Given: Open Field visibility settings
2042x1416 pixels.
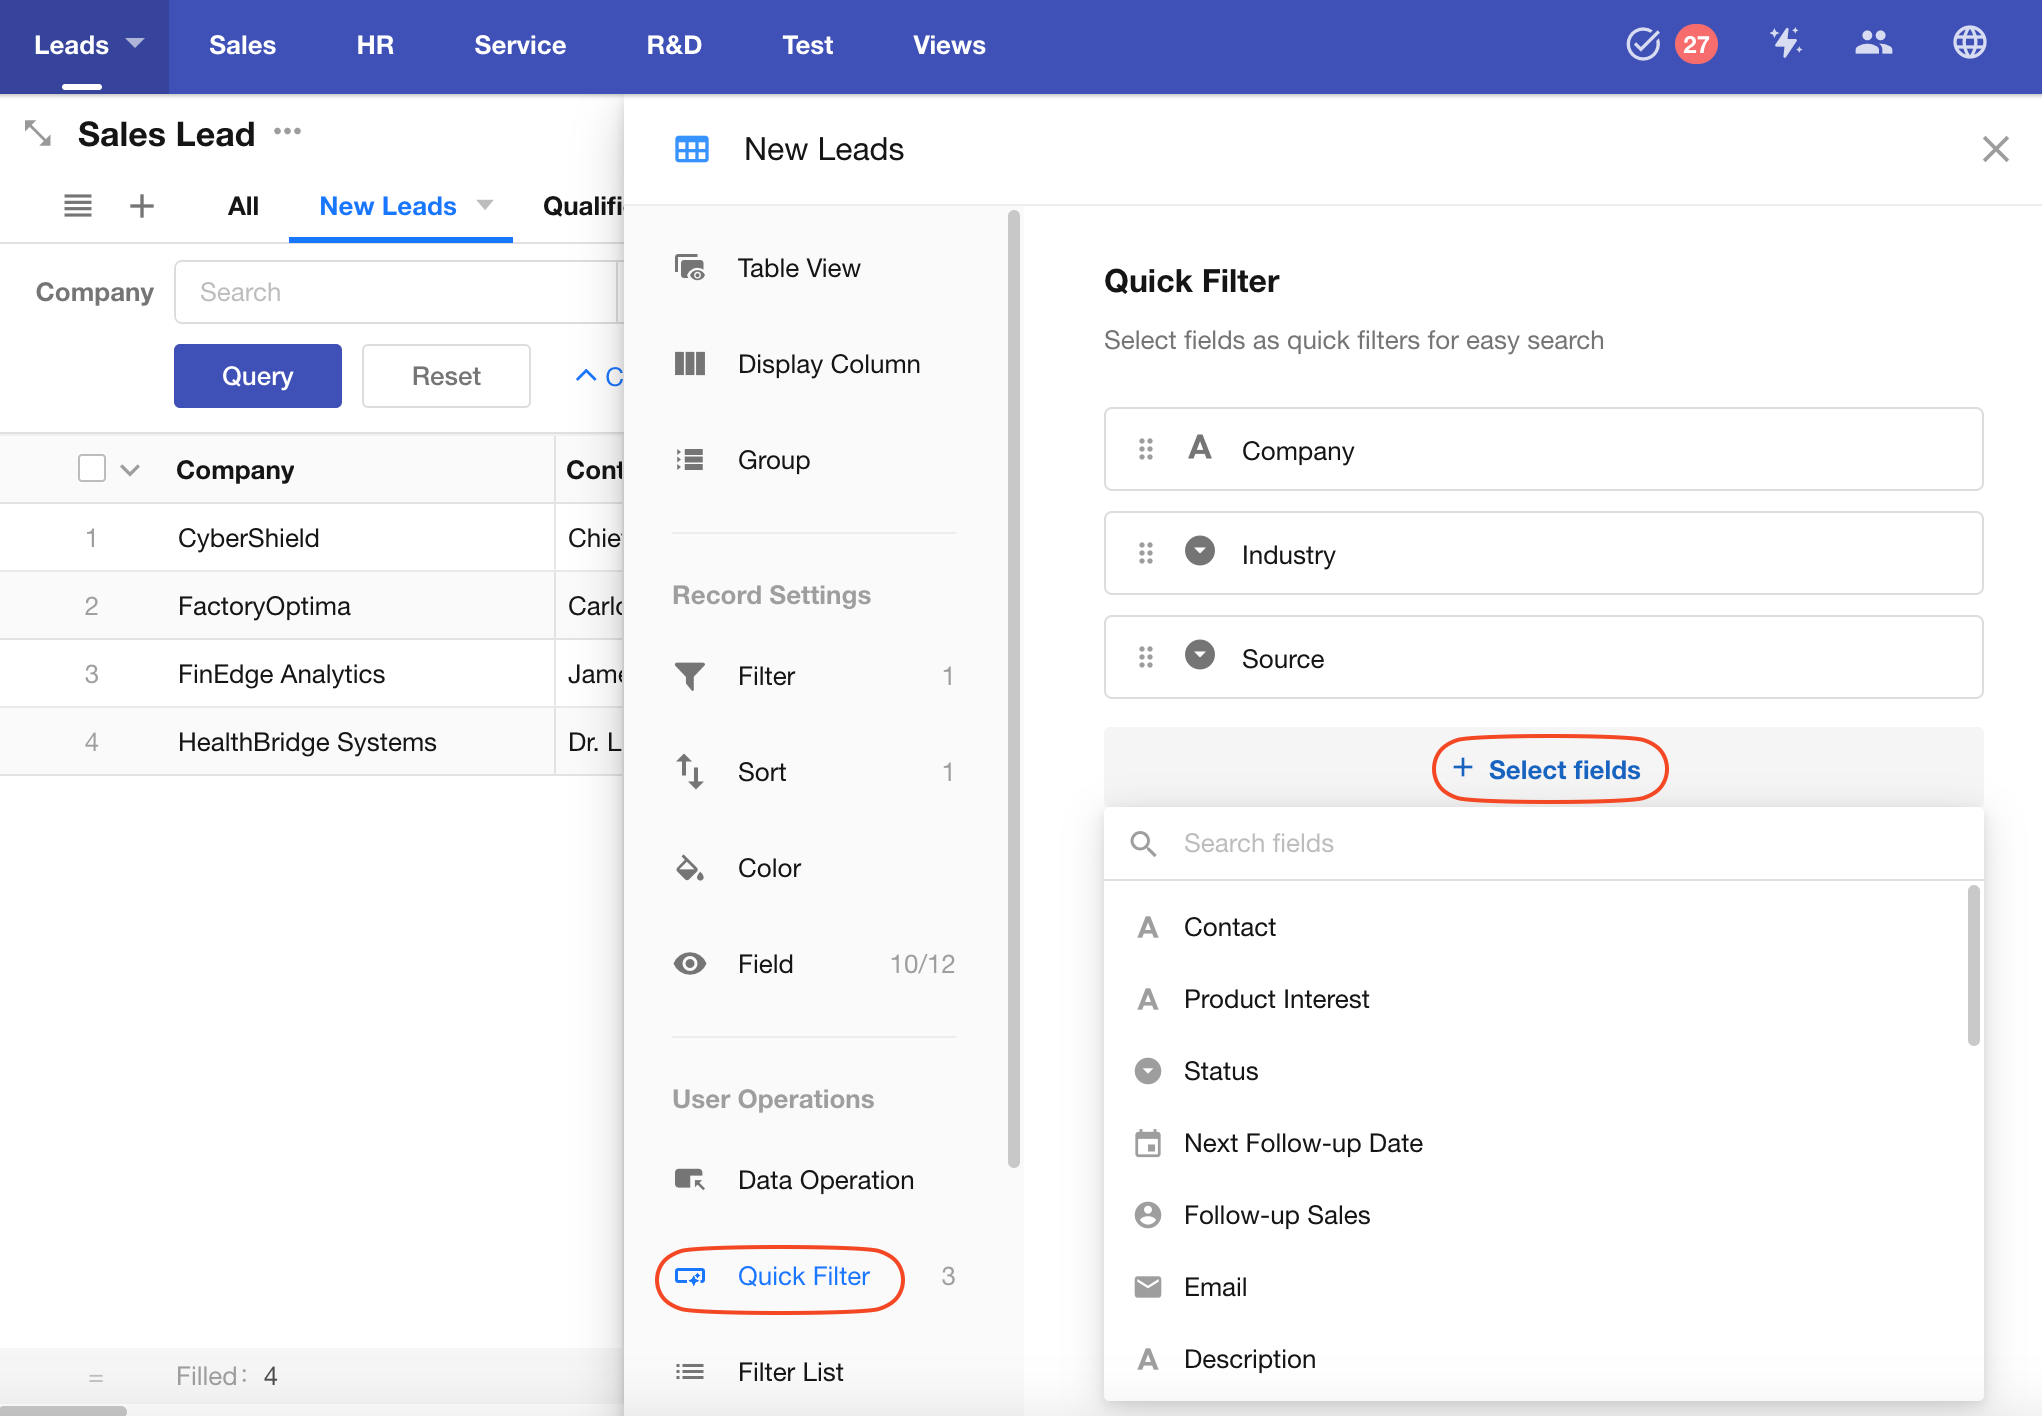Looking at the screenshot, I should coord(765,964).
